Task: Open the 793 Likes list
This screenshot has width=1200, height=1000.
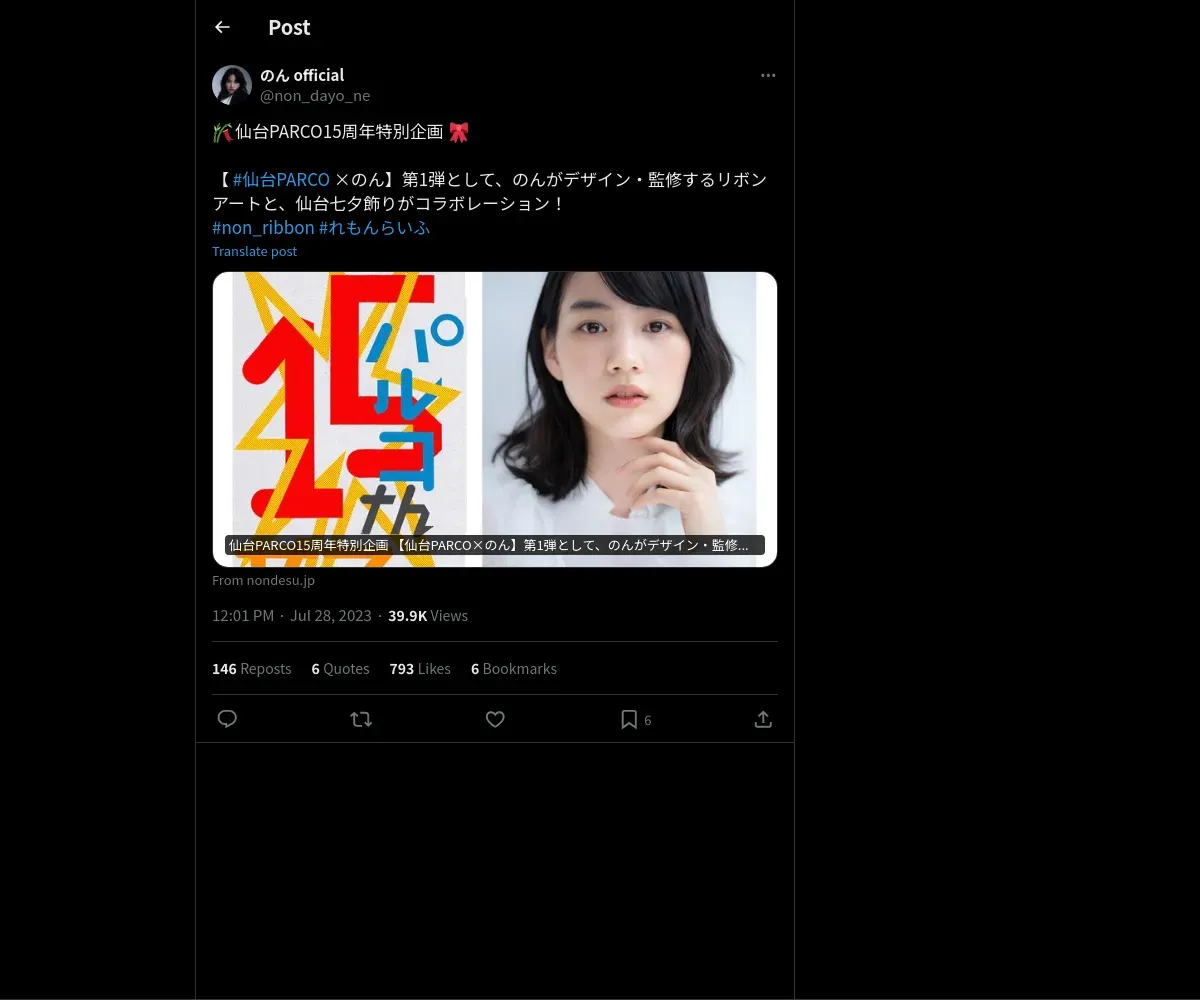Action: coord(420,669)
